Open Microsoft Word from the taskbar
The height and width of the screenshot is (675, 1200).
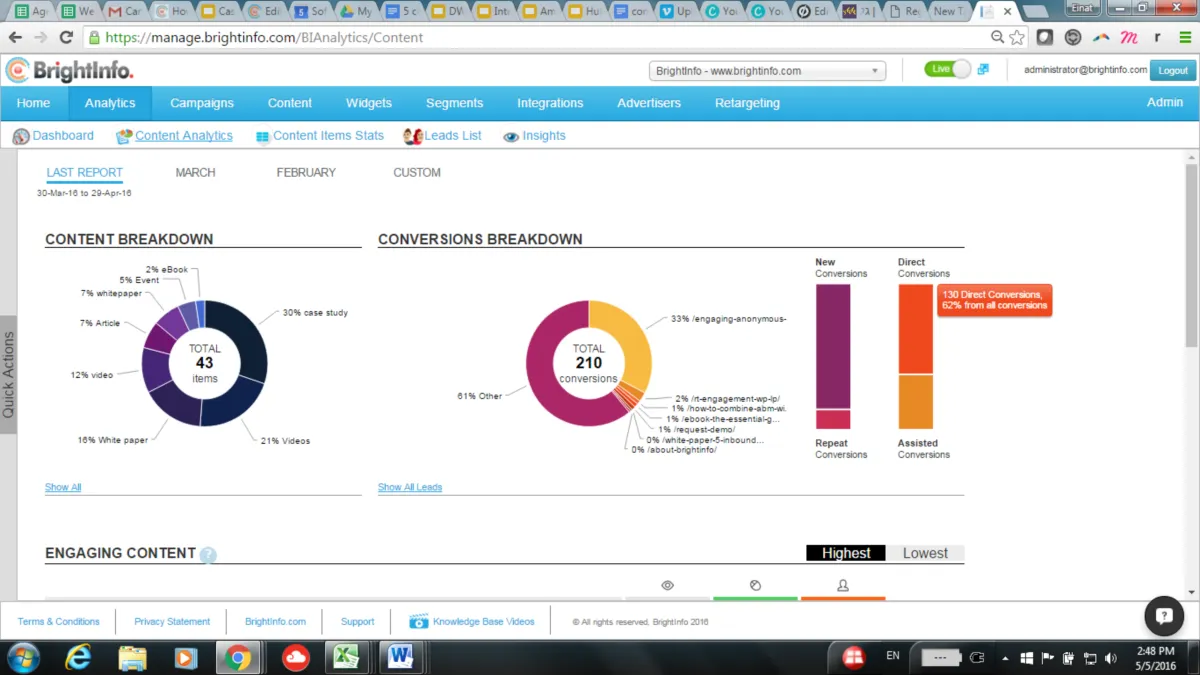[x=401, y=657]
